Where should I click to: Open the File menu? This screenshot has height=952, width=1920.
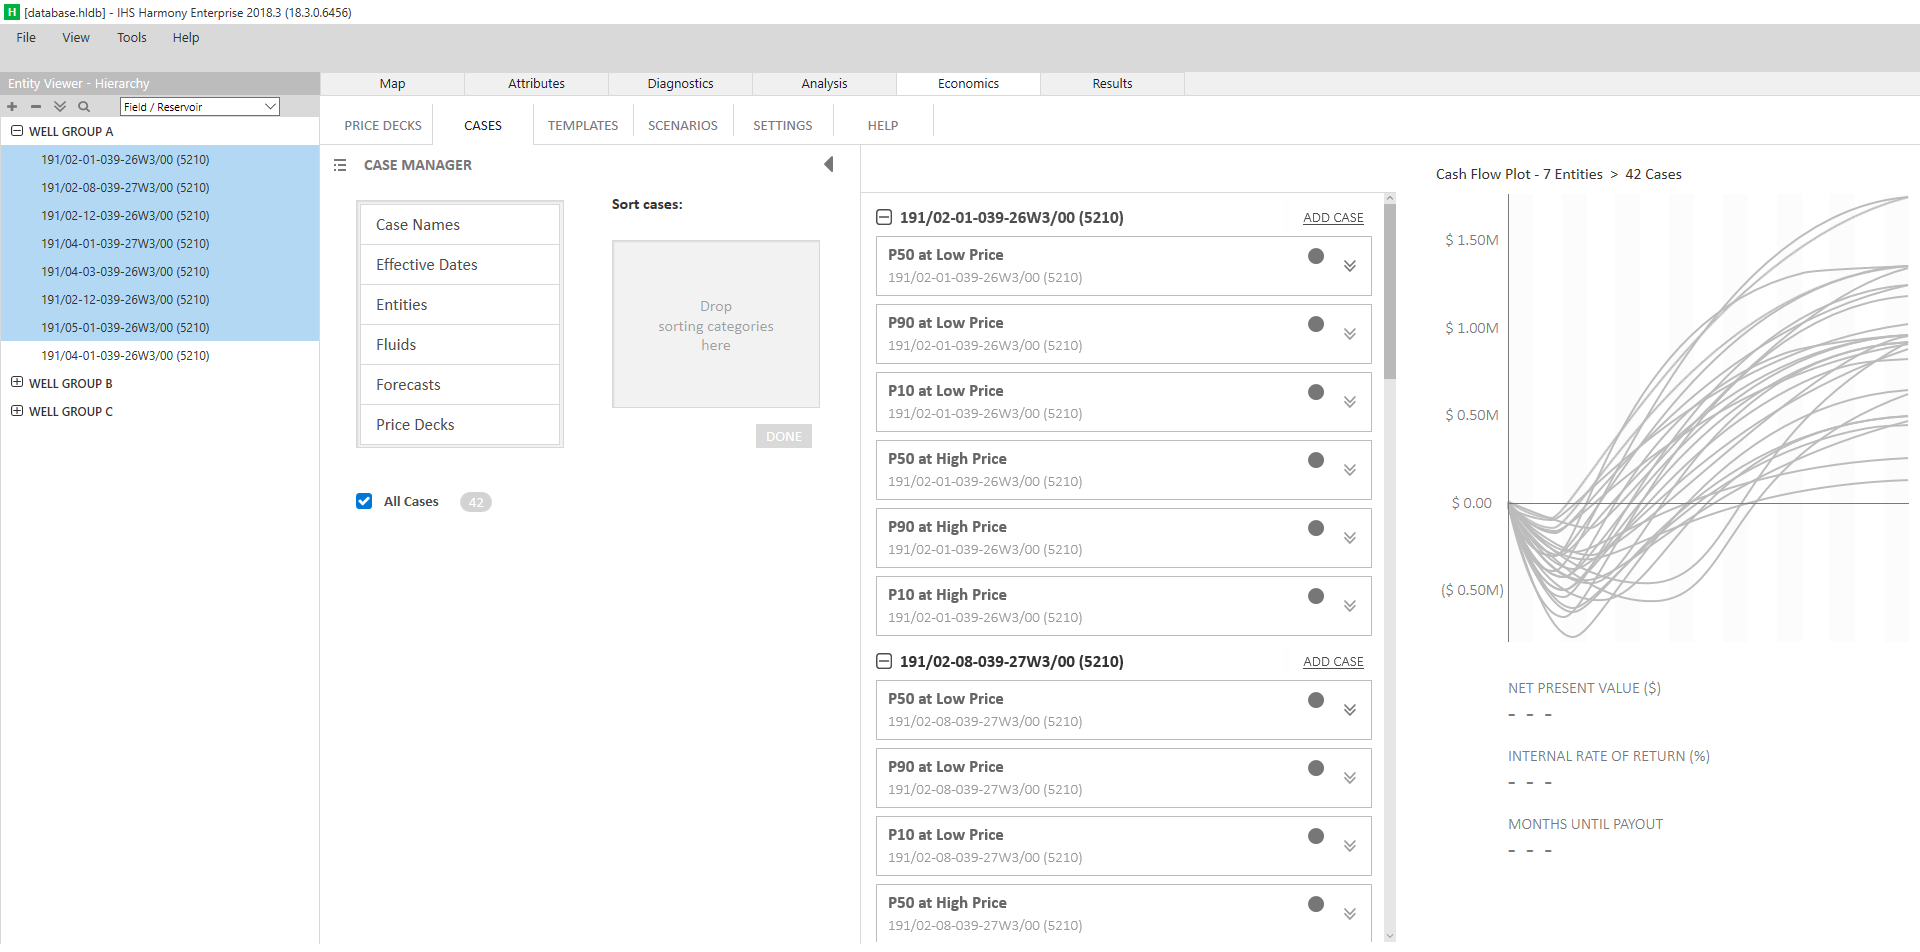(x=26, y=38)
